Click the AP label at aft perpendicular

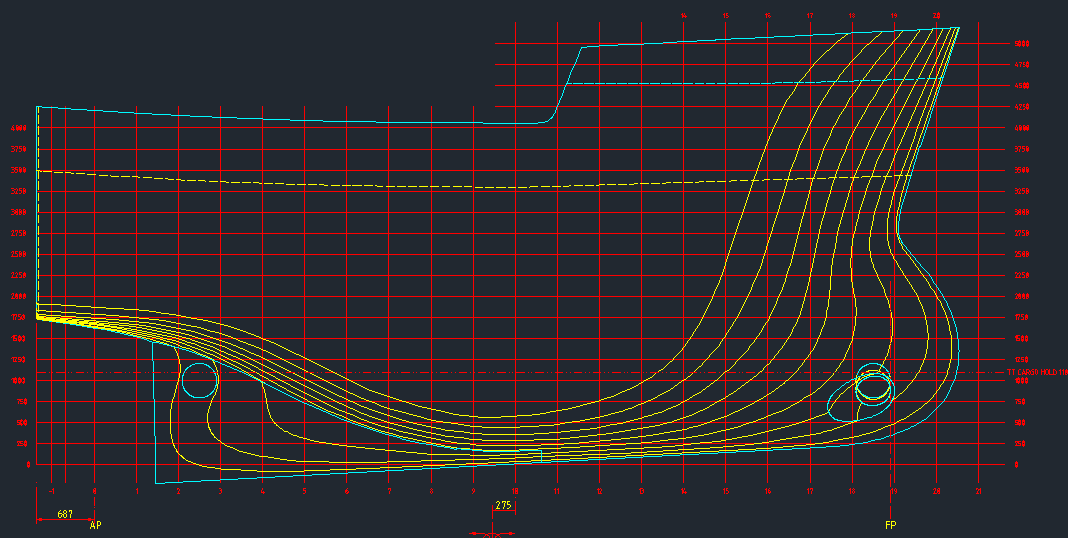[95, 525]
